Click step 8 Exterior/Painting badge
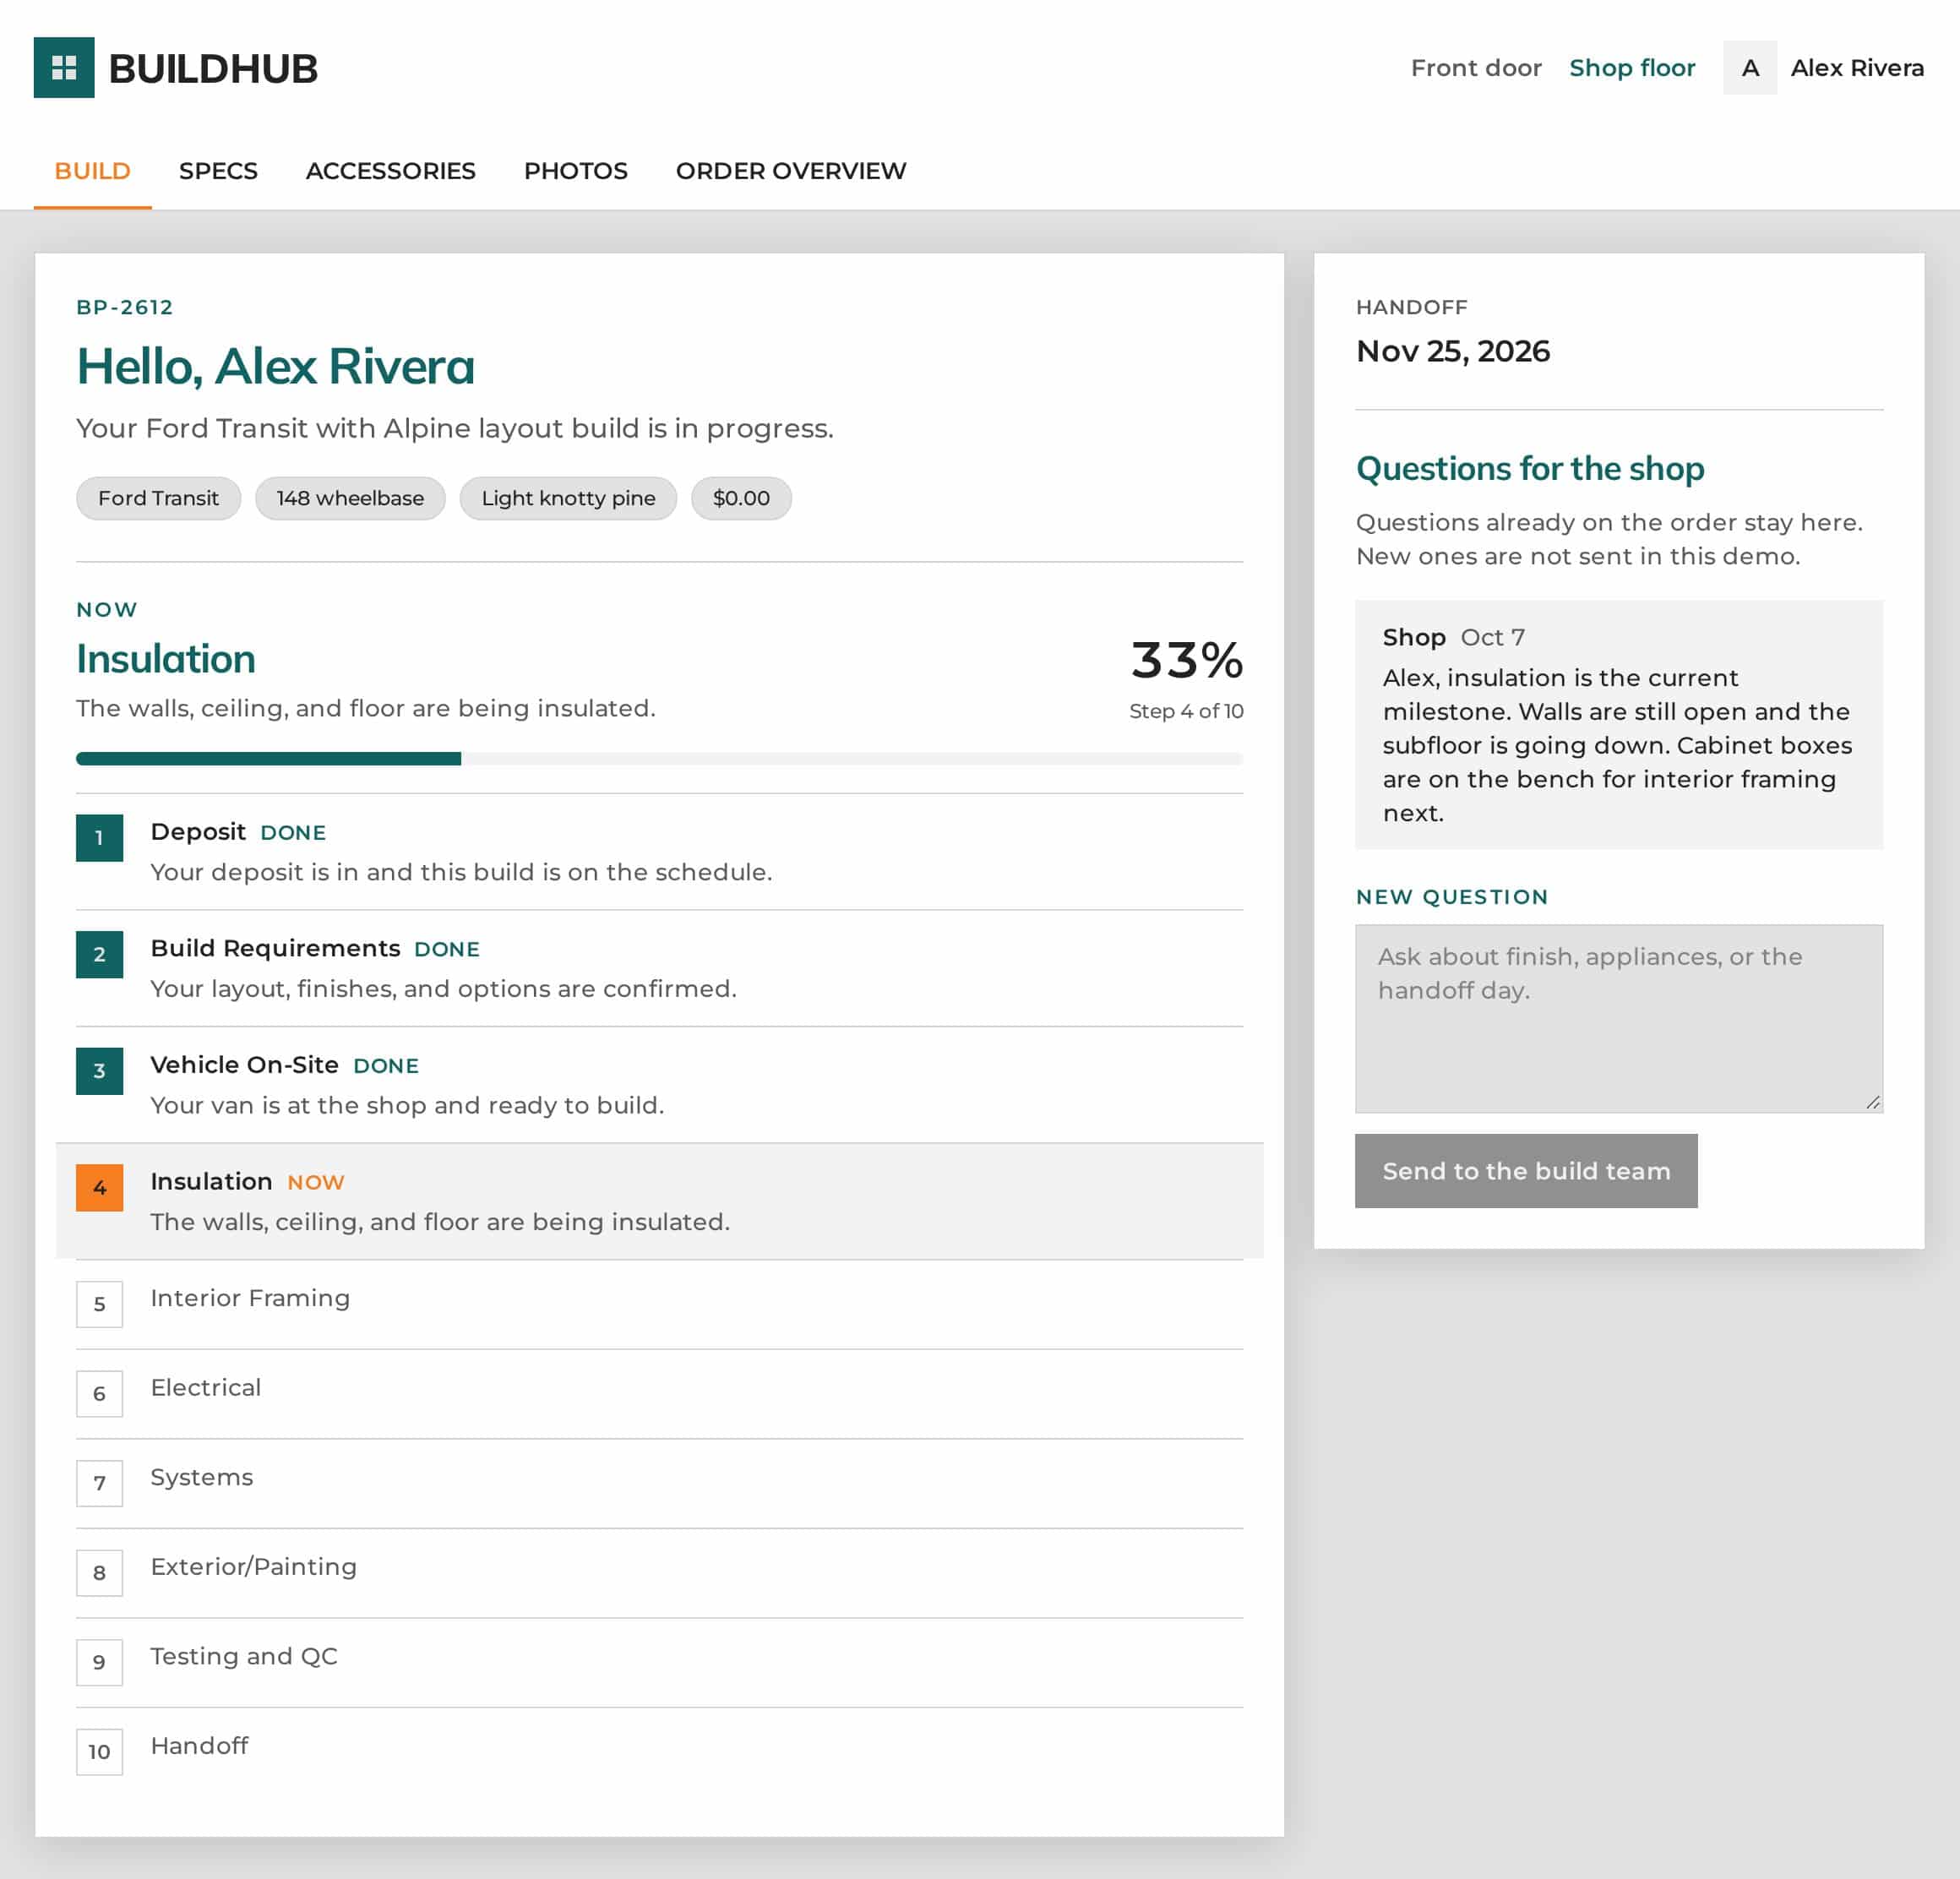 99,1572
